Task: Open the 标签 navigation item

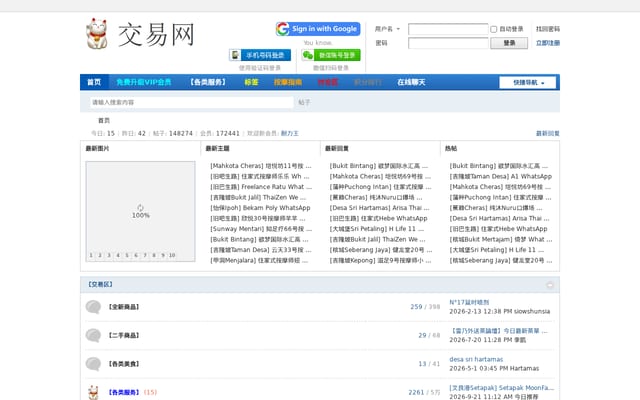Action: click(x=251, y=82)
